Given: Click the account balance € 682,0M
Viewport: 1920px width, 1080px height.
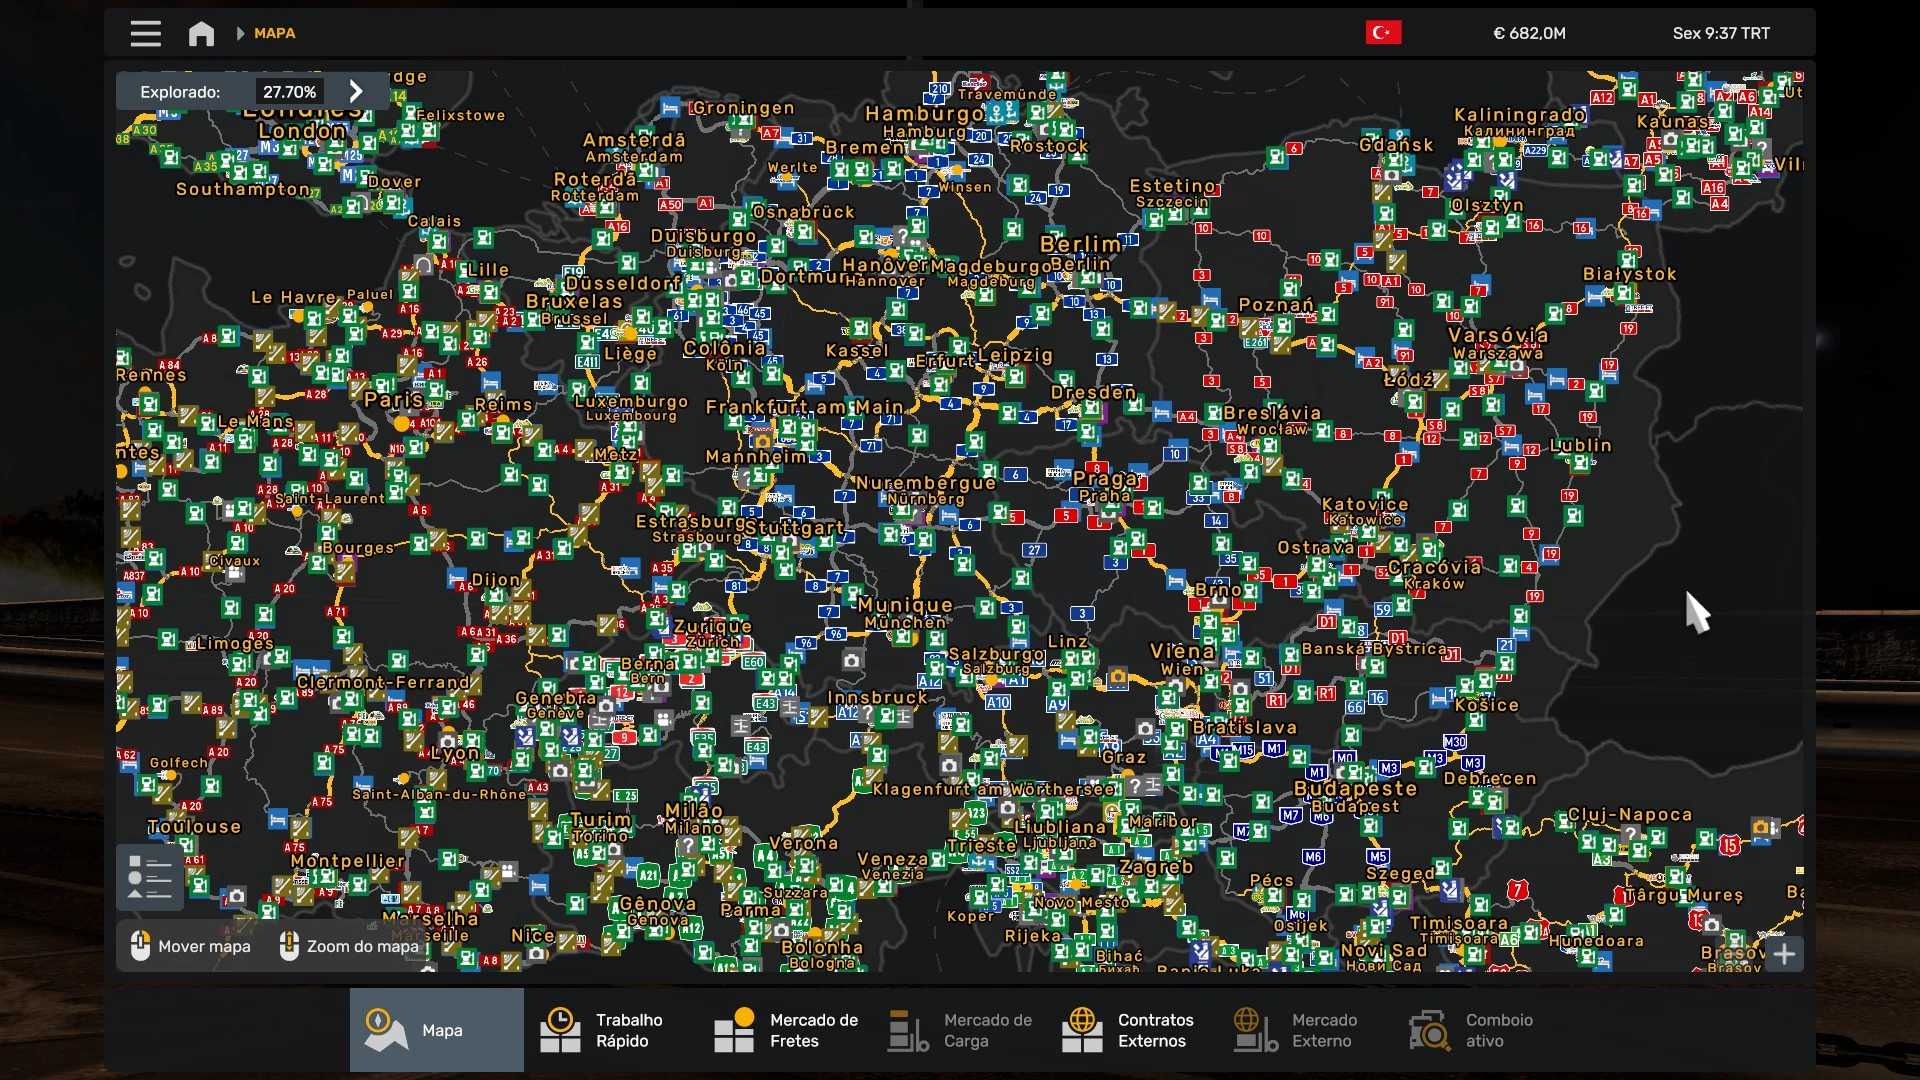Looking at the screenshot, I should 1529,33.
